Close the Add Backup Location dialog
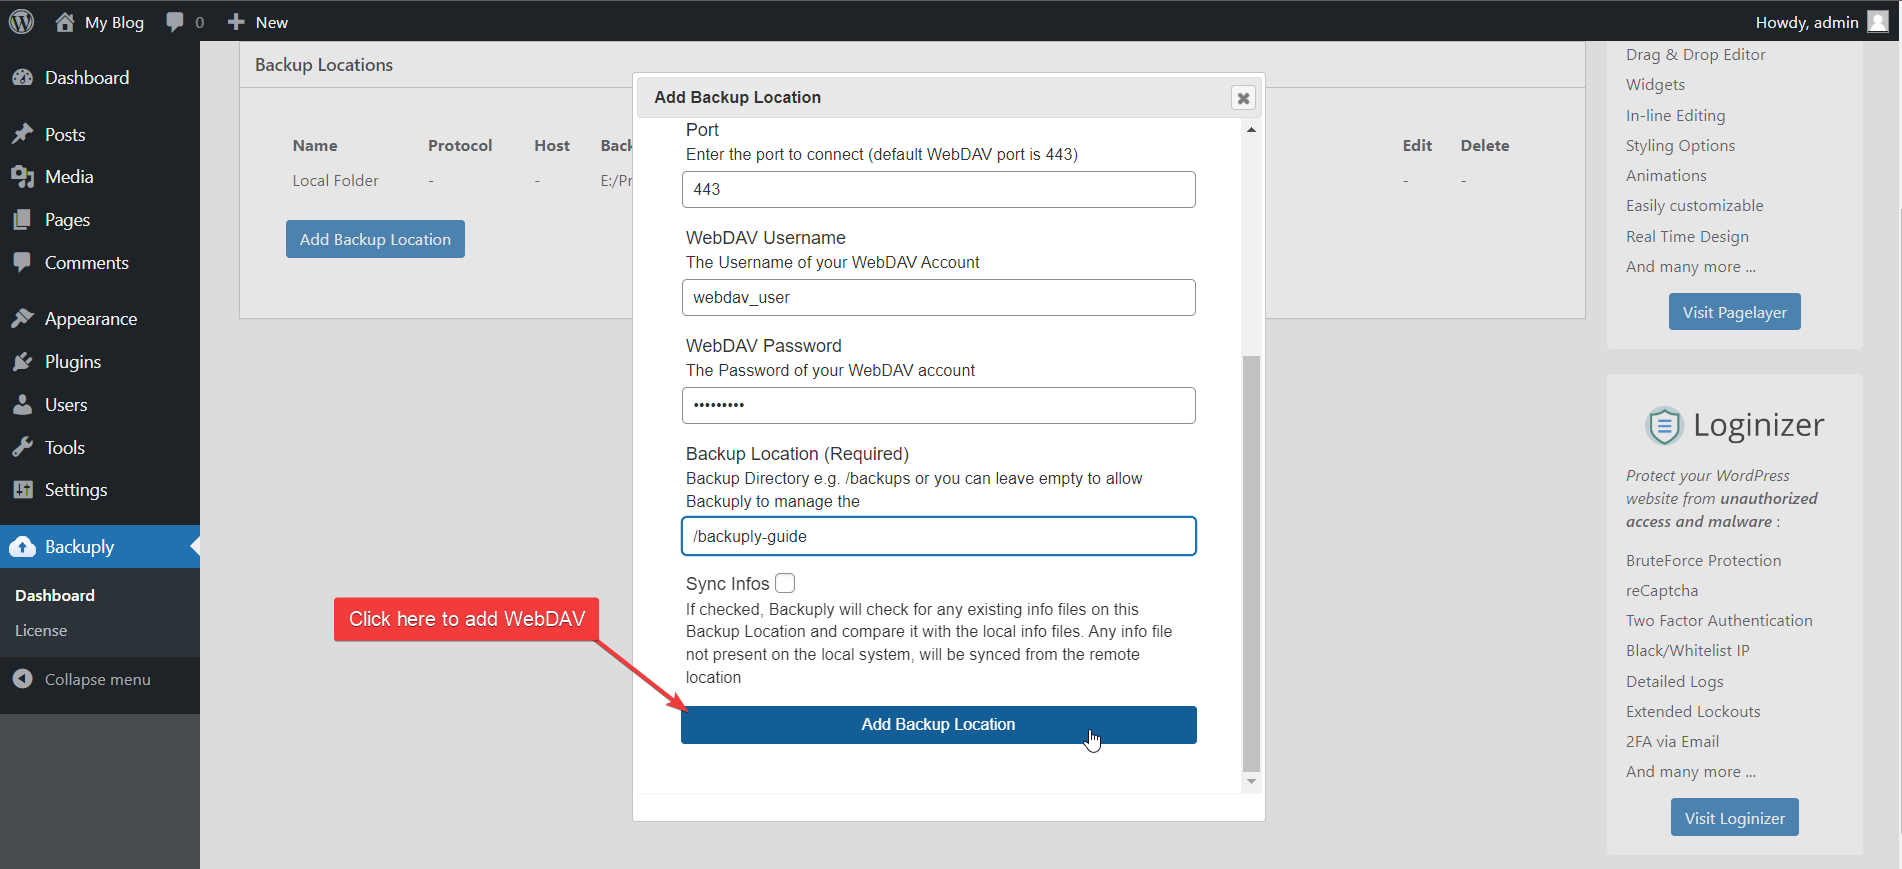 point(1243,98)
